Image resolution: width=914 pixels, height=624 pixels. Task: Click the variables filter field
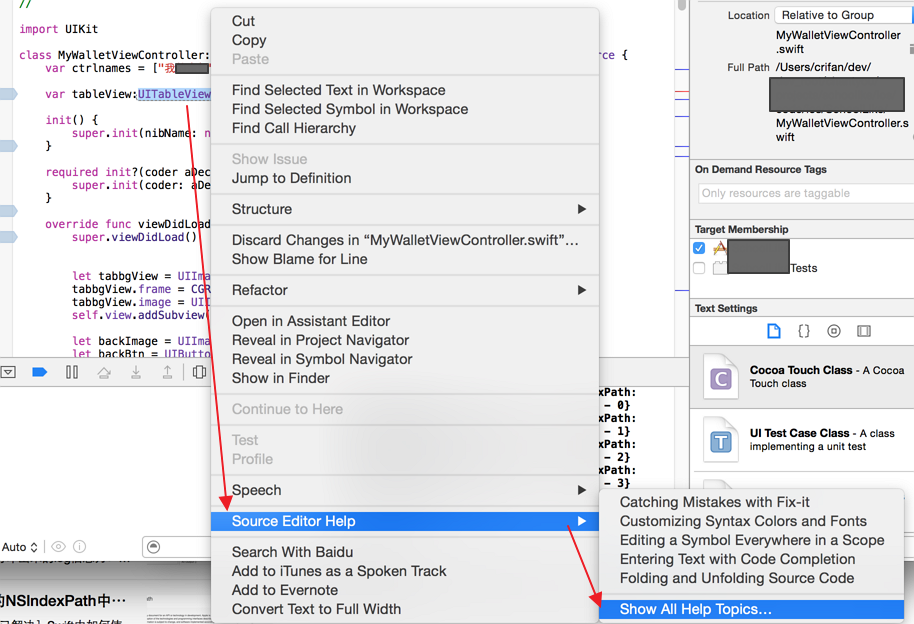pyautogui.click(x=177, y=547)
